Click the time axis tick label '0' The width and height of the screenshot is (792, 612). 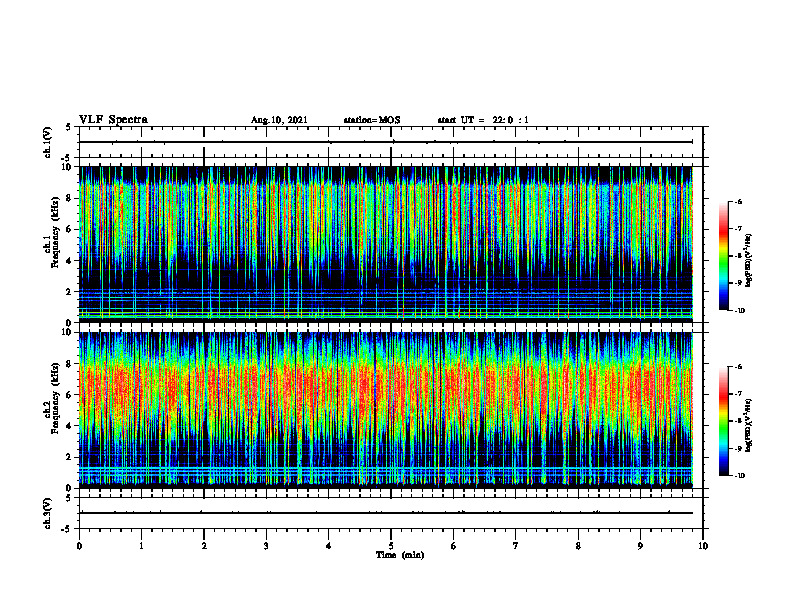[x=79, y=546]
